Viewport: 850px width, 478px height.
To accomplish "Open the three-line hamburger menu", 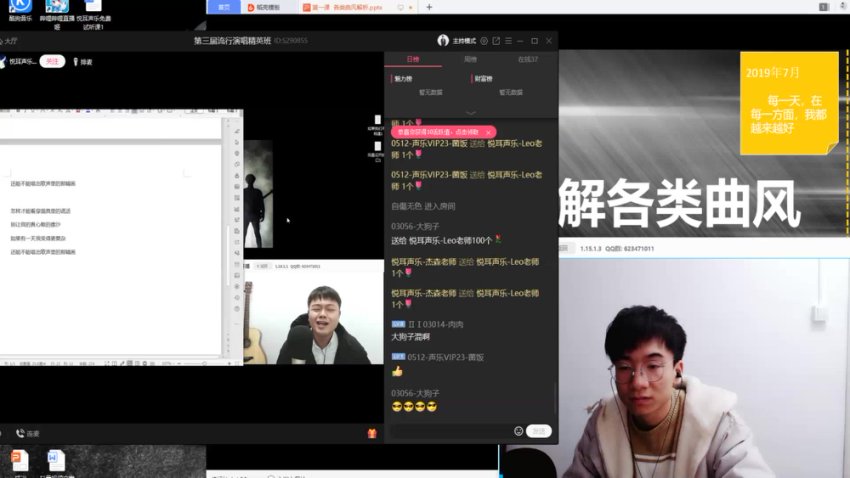I will [x=509, y=41].
